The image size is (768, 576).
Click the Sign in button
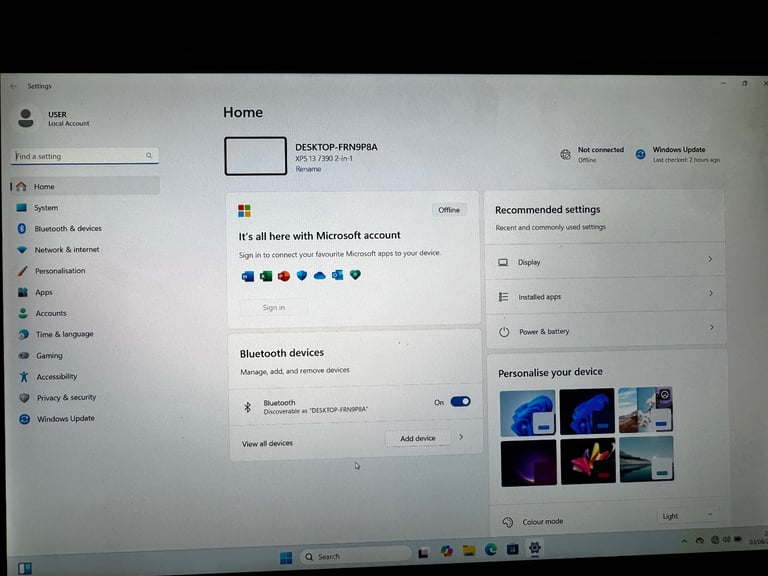pyautogui.click(x=273, y=308)
